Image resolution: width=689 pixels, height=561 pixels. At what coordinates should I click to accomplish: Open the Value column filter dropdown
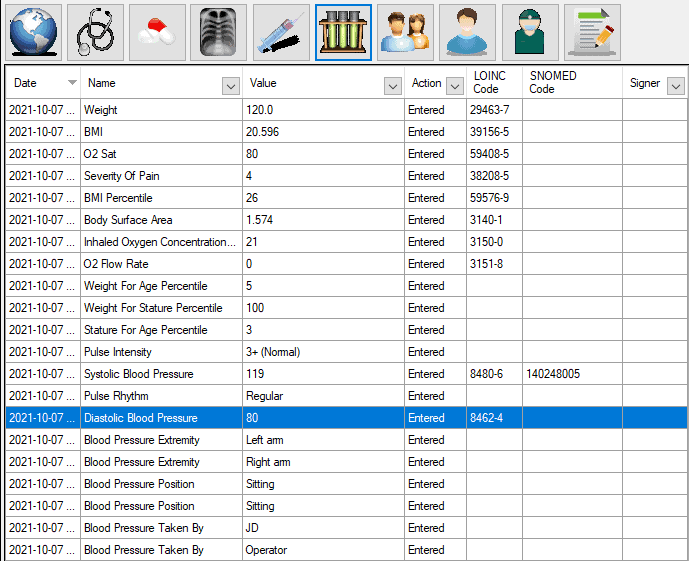click(393, 86)
